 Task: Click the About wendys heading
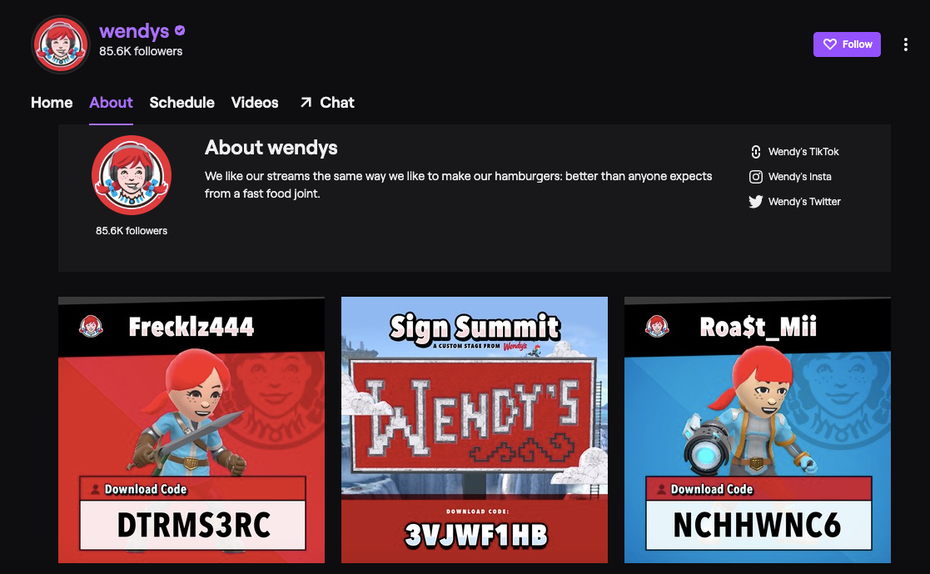[x=271, y=148]
